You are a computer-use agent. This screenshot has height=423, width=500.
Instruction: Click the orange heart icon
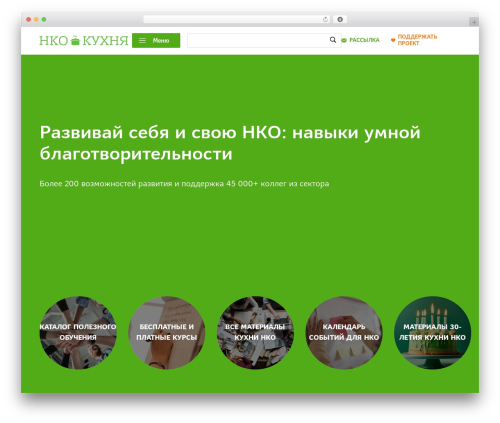[x=393, y=40]
